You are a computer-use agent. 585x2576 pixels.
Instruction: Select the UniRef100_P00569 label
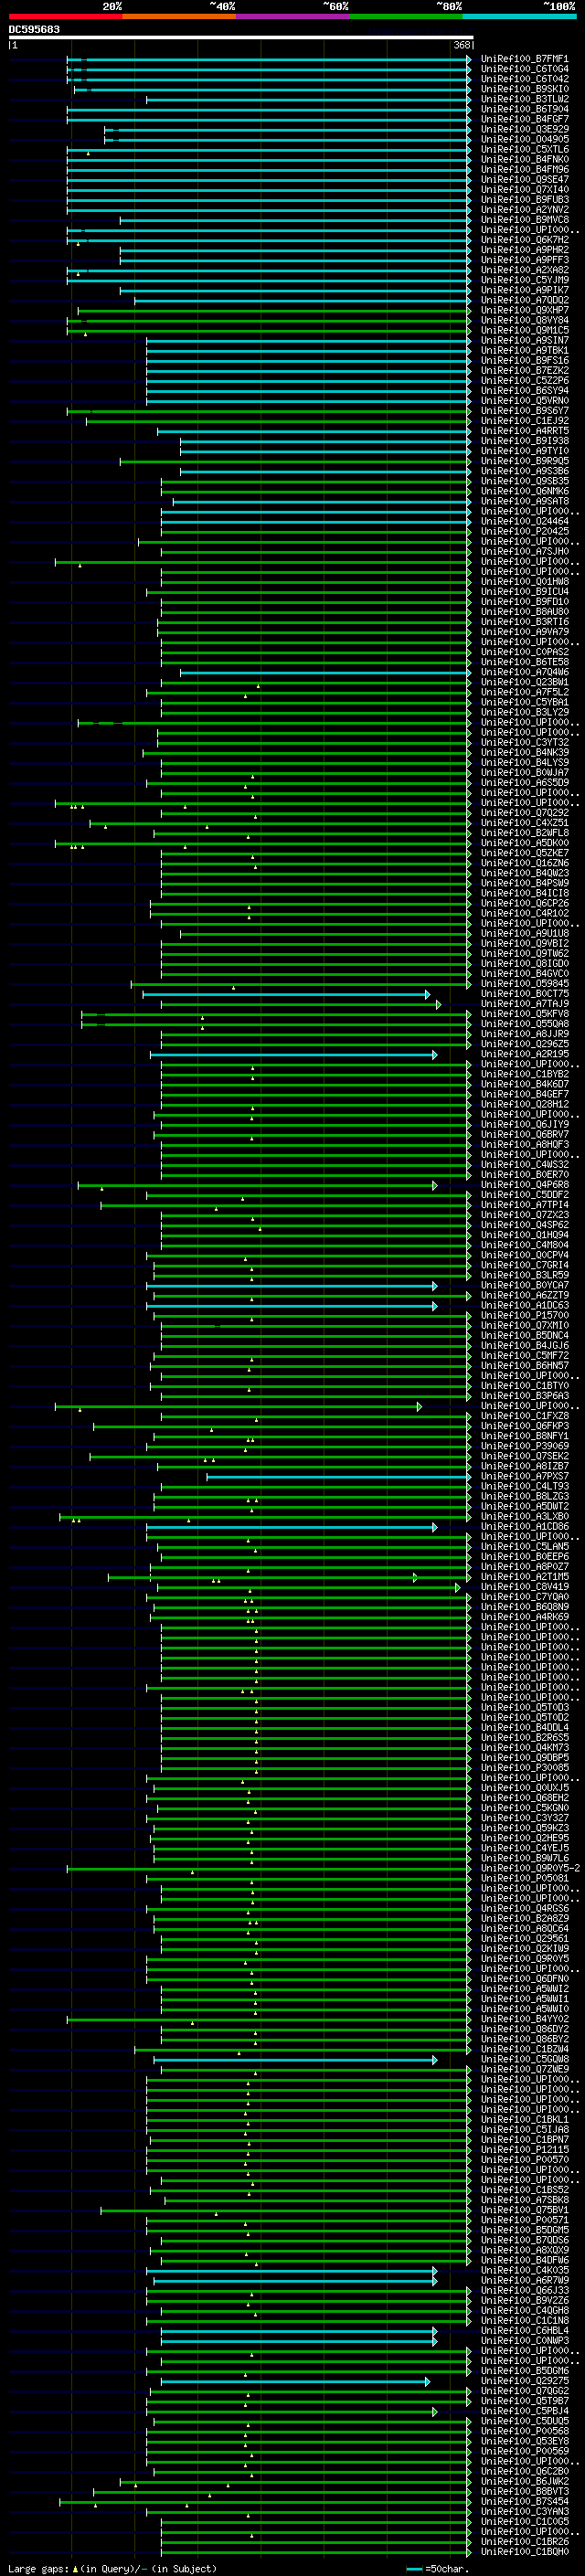(x=525, y=2451)
